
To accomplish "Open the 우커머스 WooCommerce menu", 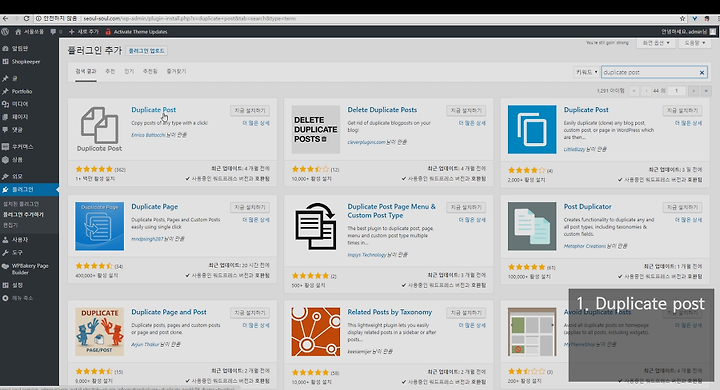I will [x=22, y=147].
